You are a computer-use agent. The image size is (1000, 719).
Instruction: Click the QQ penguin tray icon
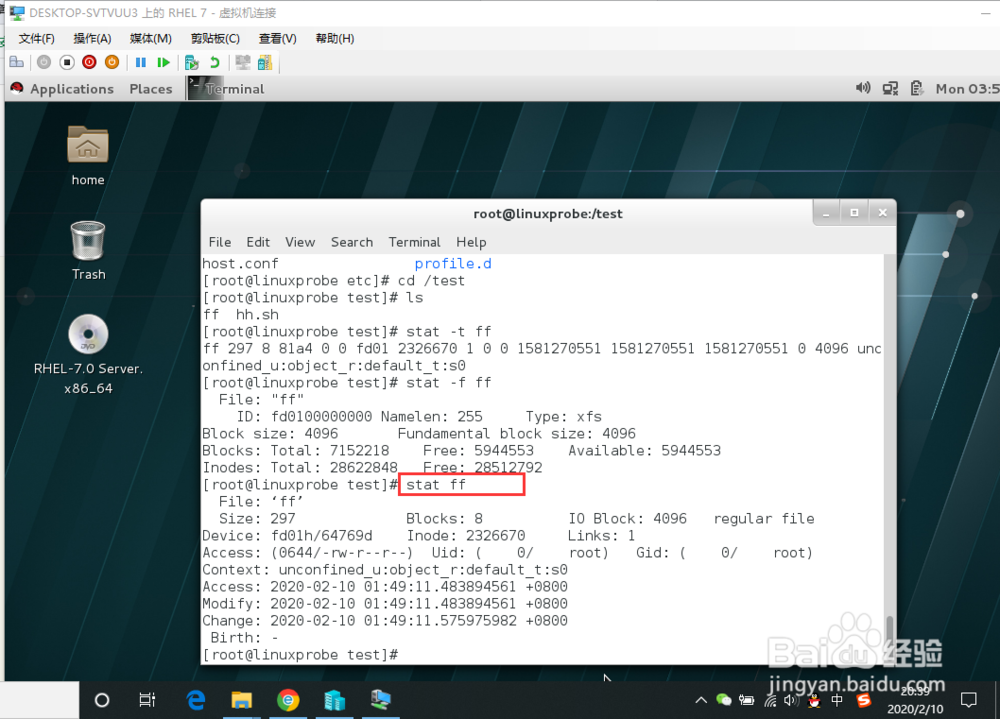814,700
